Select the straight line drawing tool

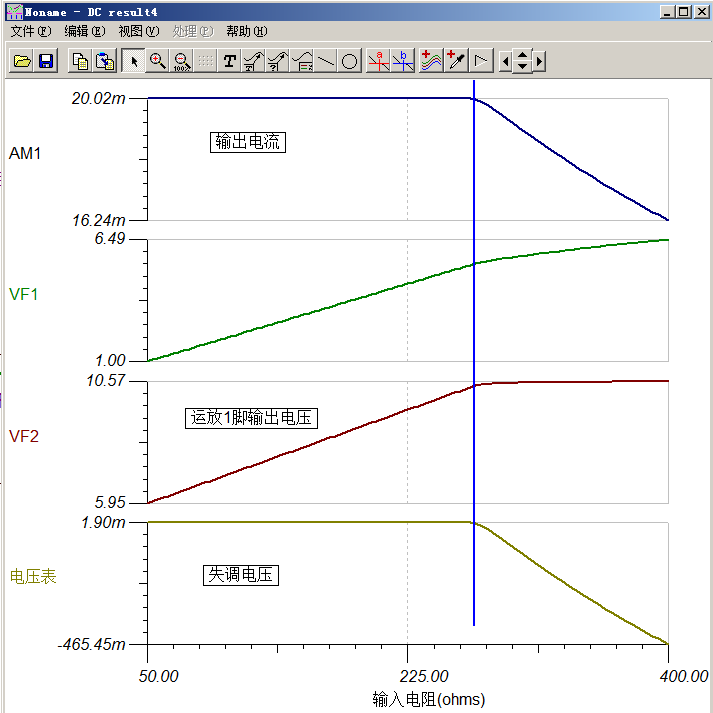[x=326, y=62]
